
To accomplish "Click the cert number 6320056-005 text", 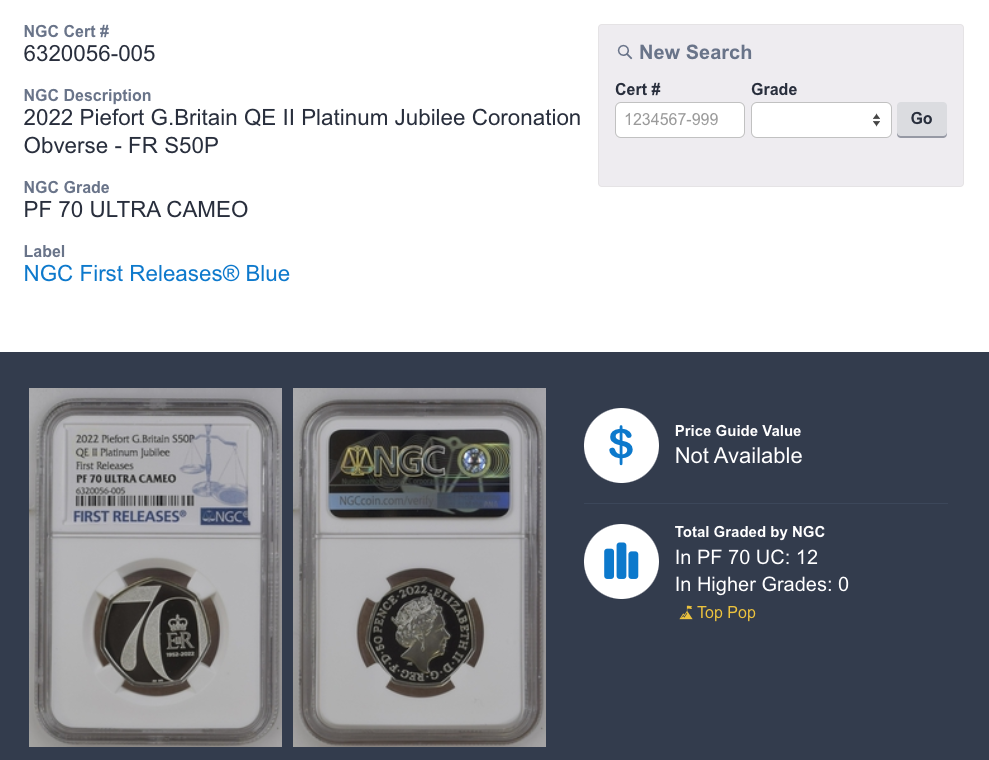I will pyautogui.click(x=90, y=54).
